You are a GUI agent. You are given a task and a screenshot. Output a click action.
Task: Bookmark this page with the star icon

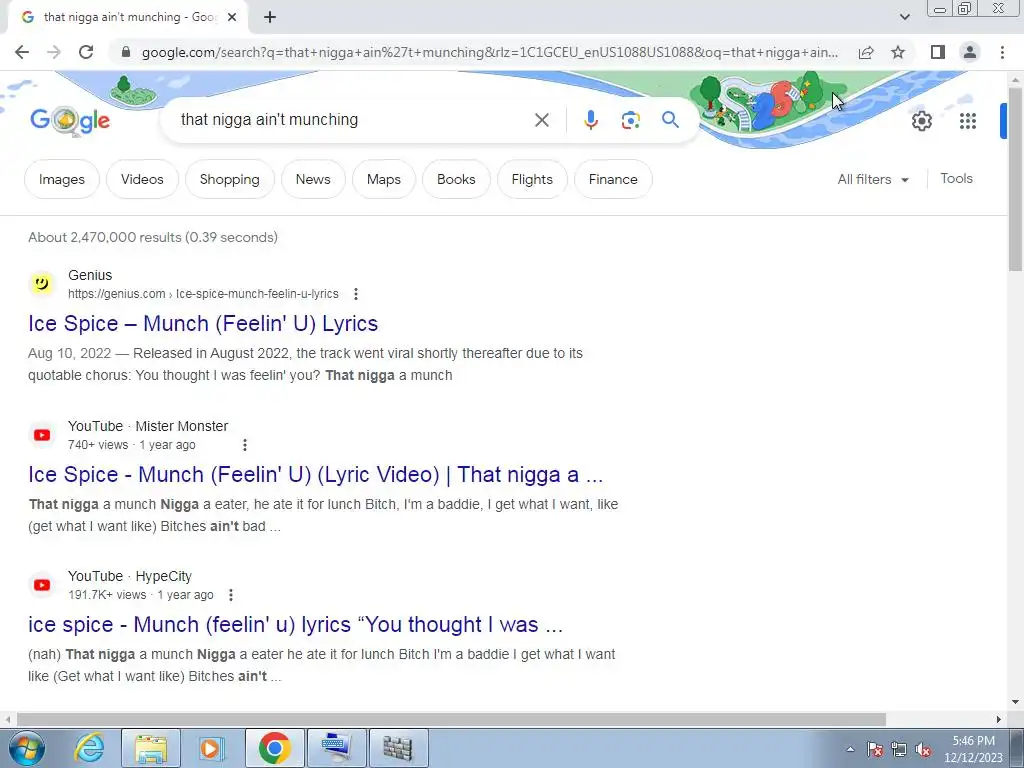(898, 52)
